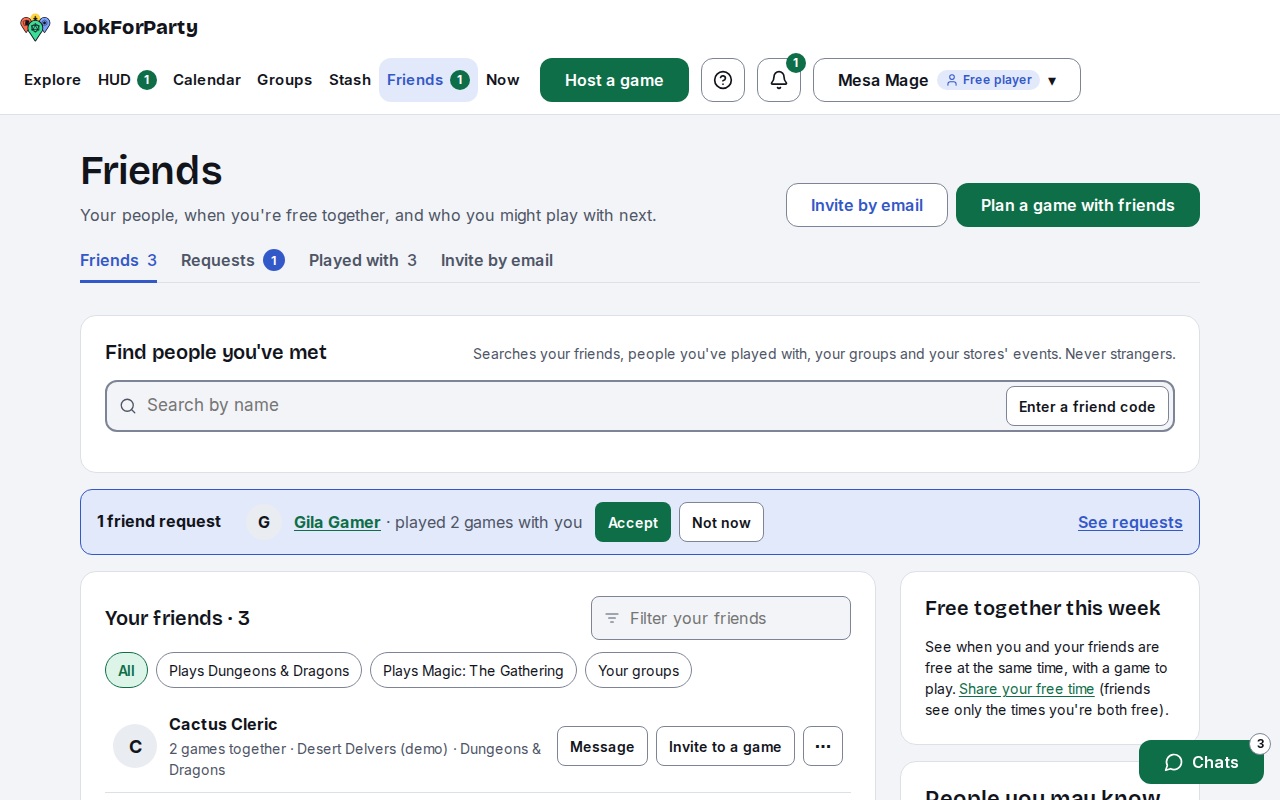Open the Chats button
Viewport: 1280px width, 800px height.
pyautogui.click(x=1201, y=762)
